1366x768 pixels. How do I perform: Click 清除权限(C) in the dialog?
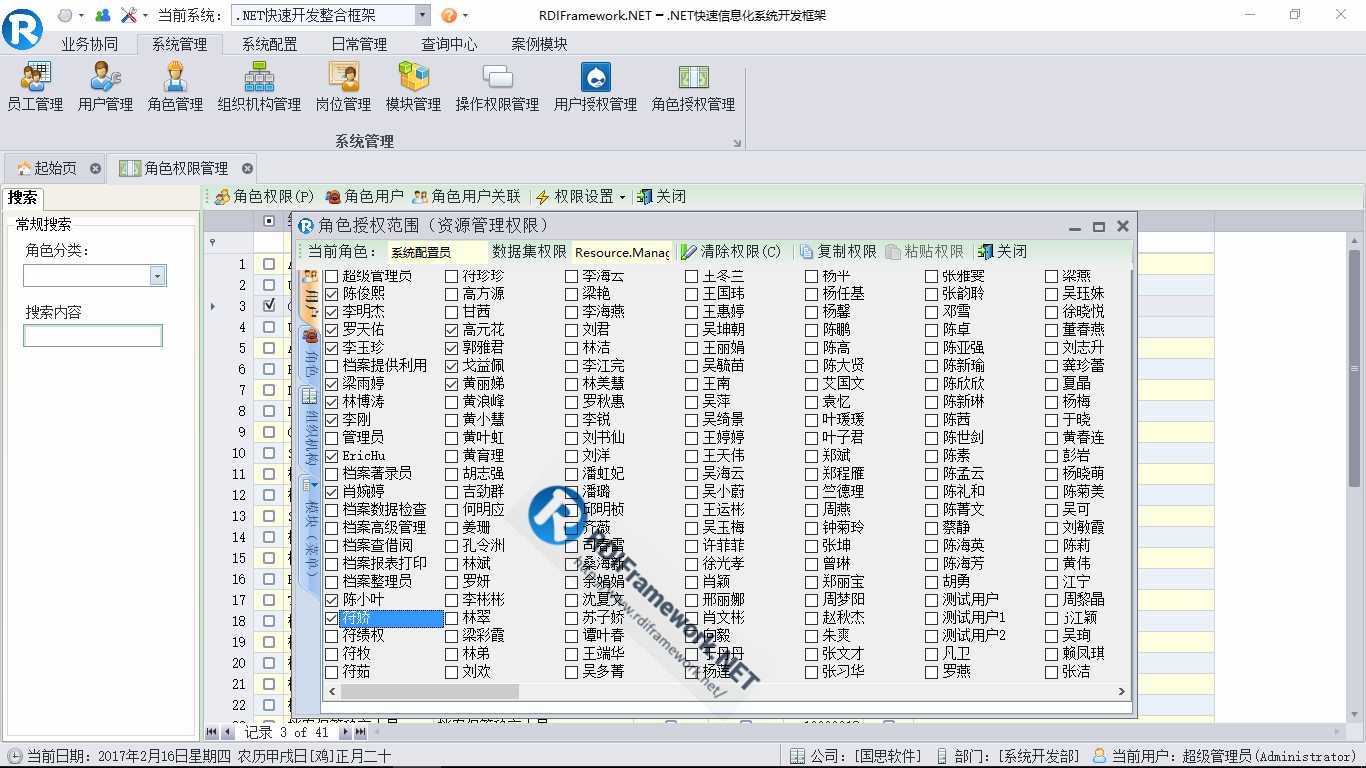pos(731,252)
